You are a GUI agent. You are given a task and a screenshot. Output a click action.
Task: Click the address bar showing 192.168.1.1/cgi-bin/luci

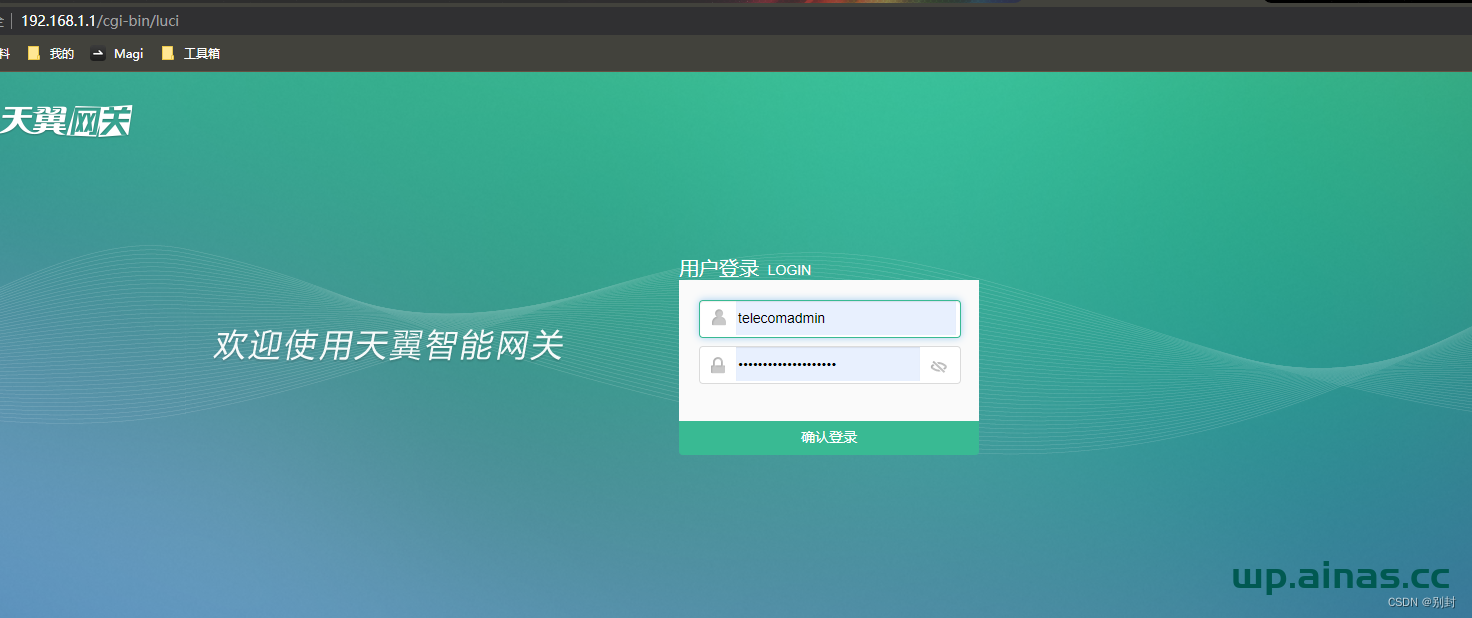coord(100,19)
